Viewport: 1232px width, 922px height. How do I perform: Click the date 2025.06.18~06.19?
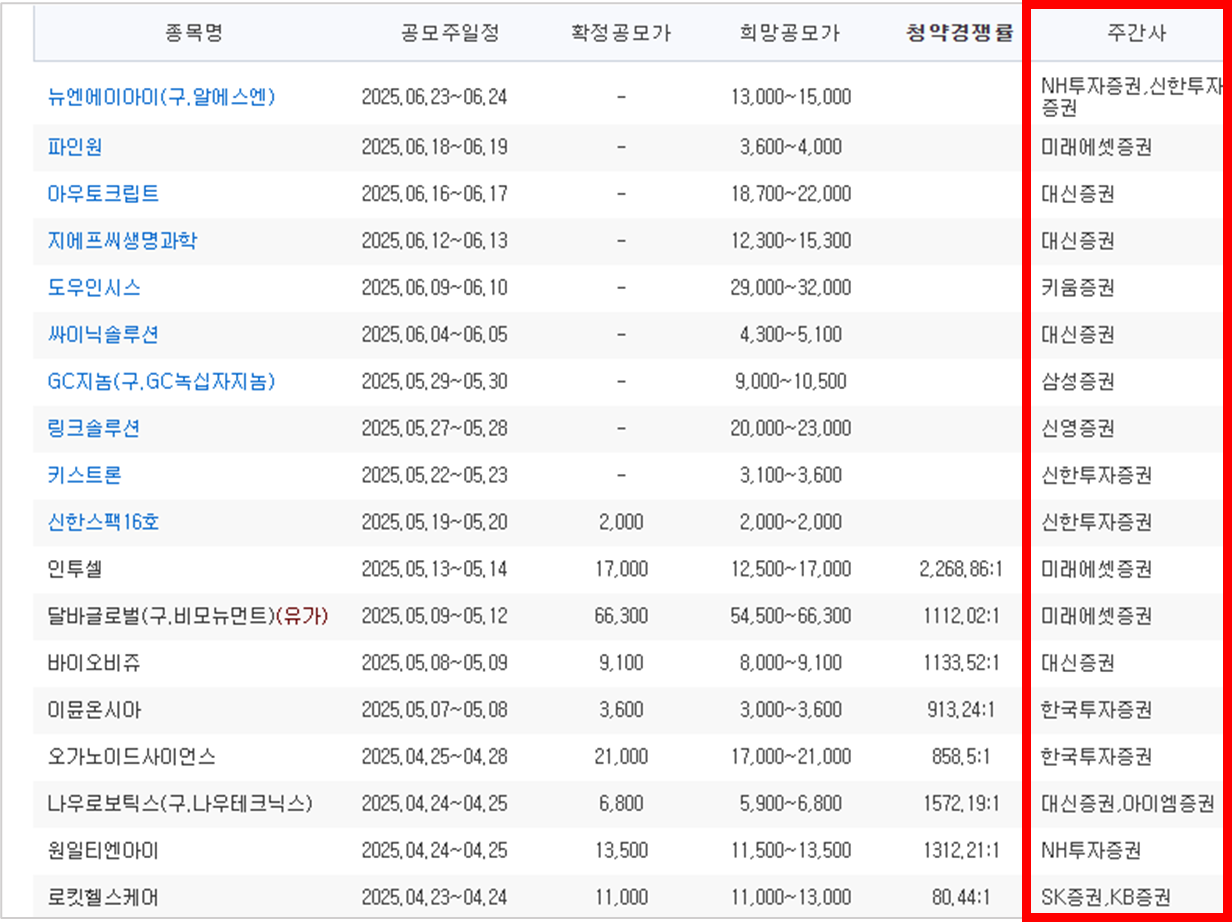tap(434, 147)
